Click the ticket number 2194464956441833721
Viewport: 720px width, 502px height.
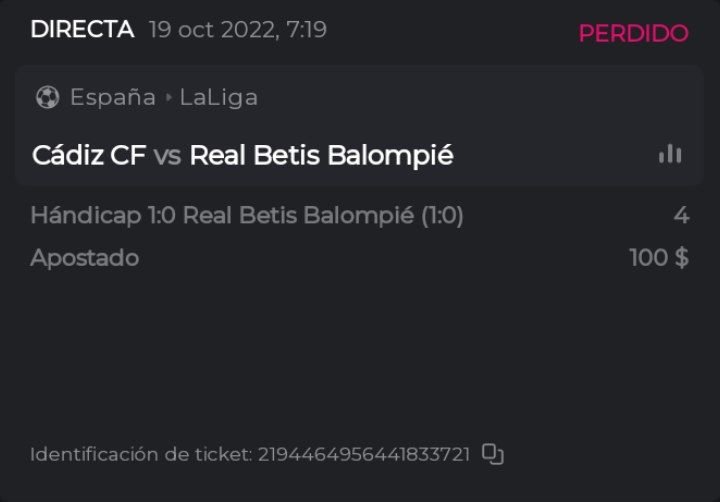tap(364, 455)
